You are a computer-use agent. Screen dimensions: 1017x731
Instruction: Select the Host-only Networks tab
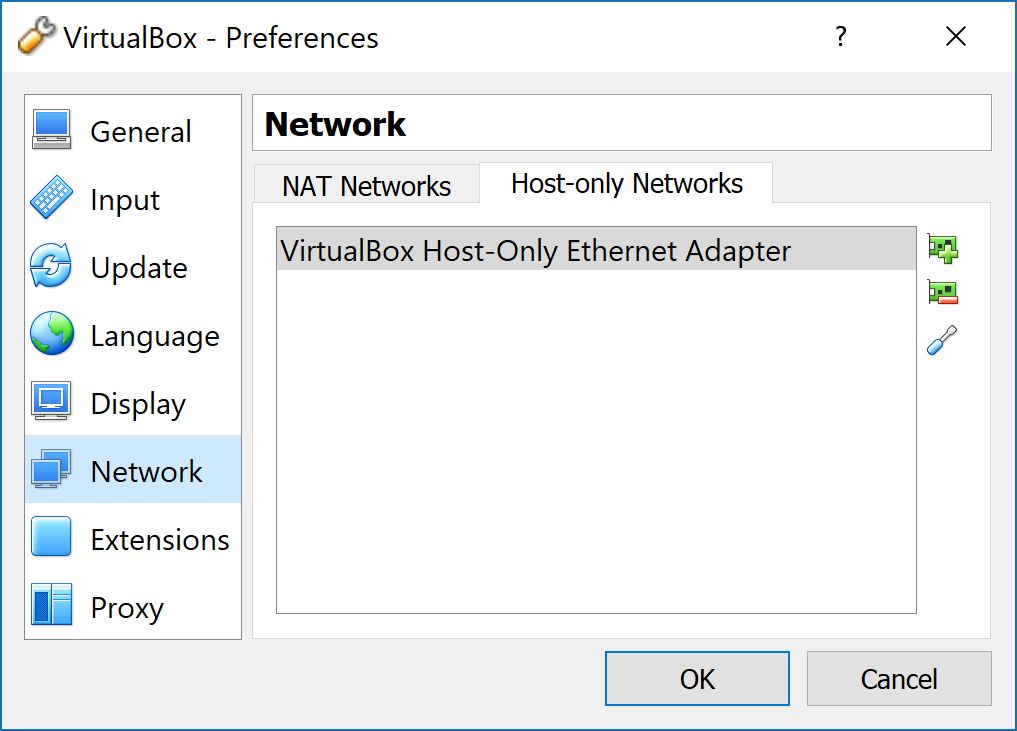(627, 184)
